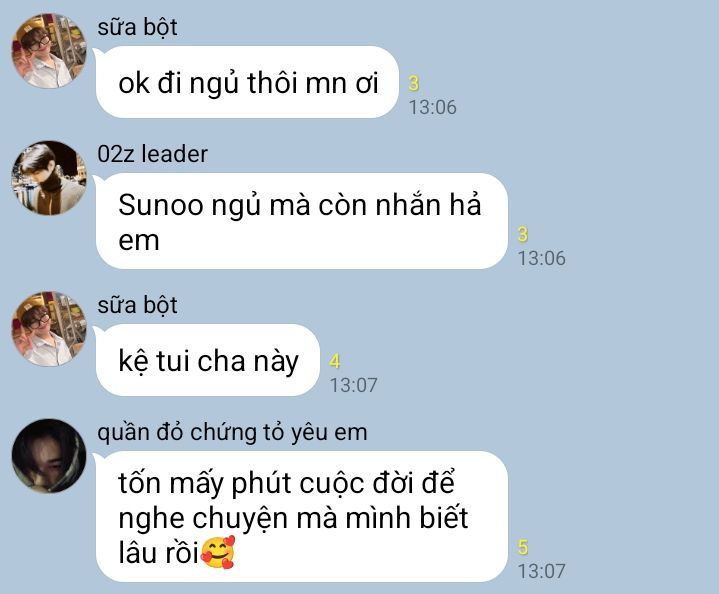Select the "tốn mấy phút cuộc đời" message bubble
The height and width of the screenshot is (594, 719).
click(x=302, y=516)
